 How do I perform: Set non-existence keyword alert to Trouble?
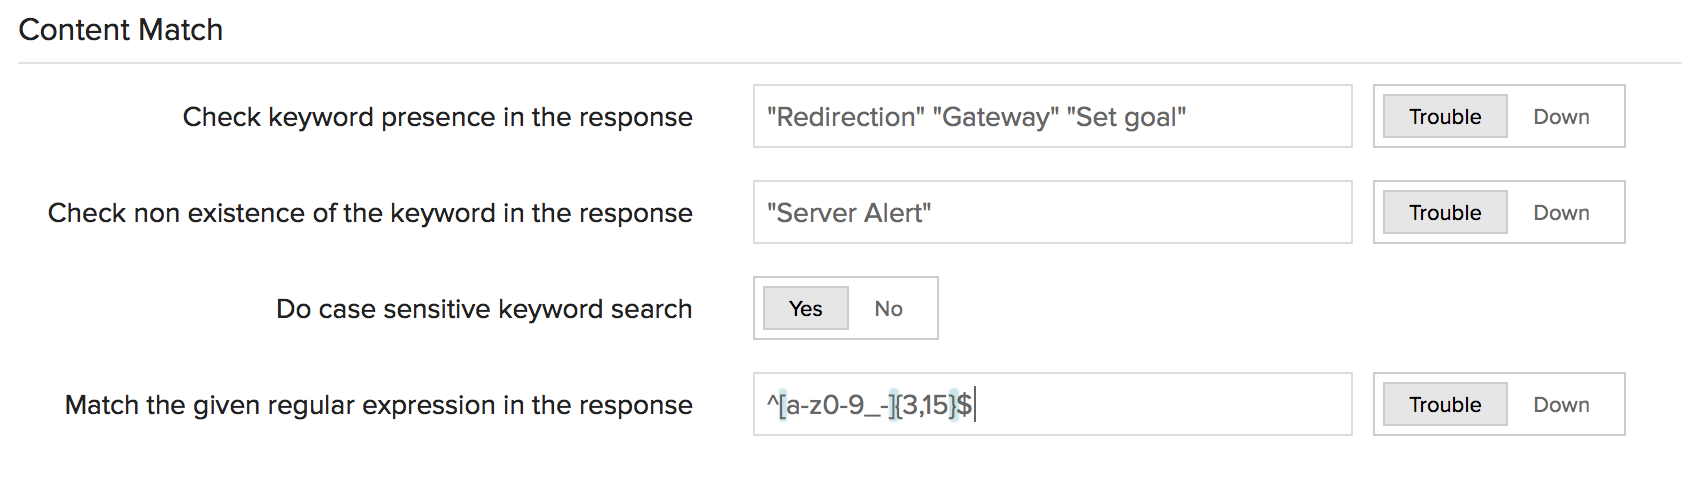click(1444, 213)
